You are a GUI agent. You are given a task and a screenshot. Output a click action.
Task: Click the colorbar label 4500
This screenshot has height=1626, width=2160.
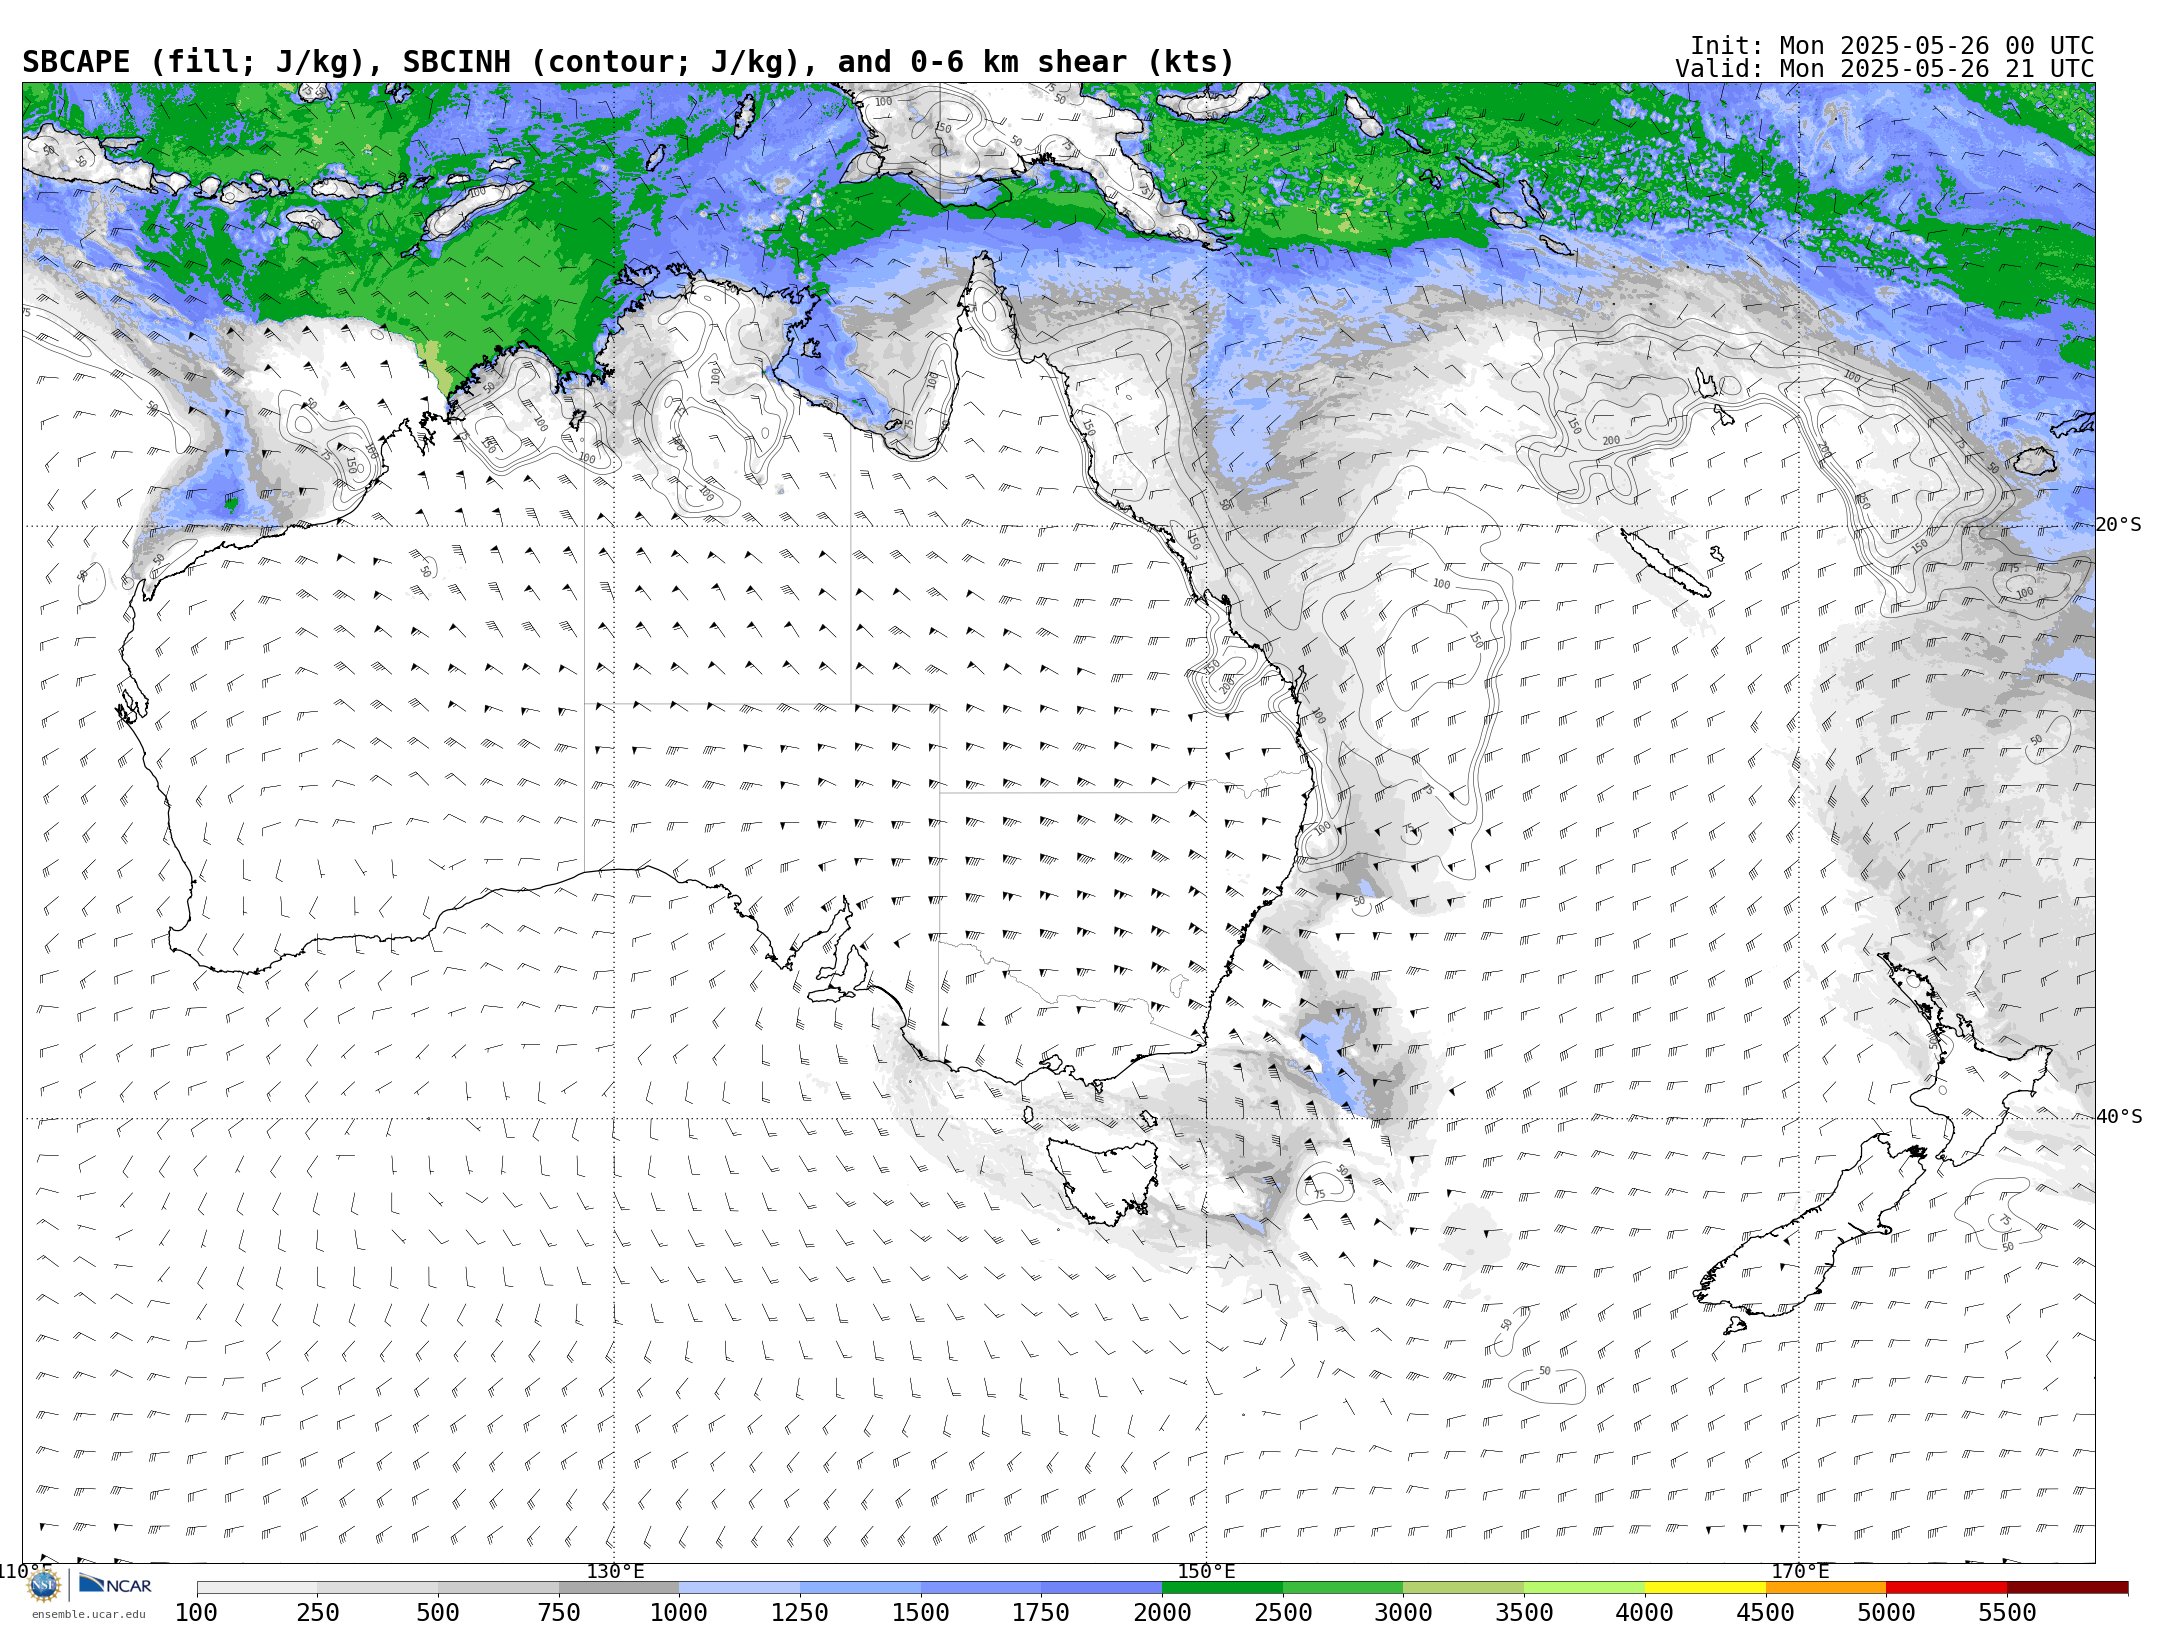click(x=1766, y=1613)
